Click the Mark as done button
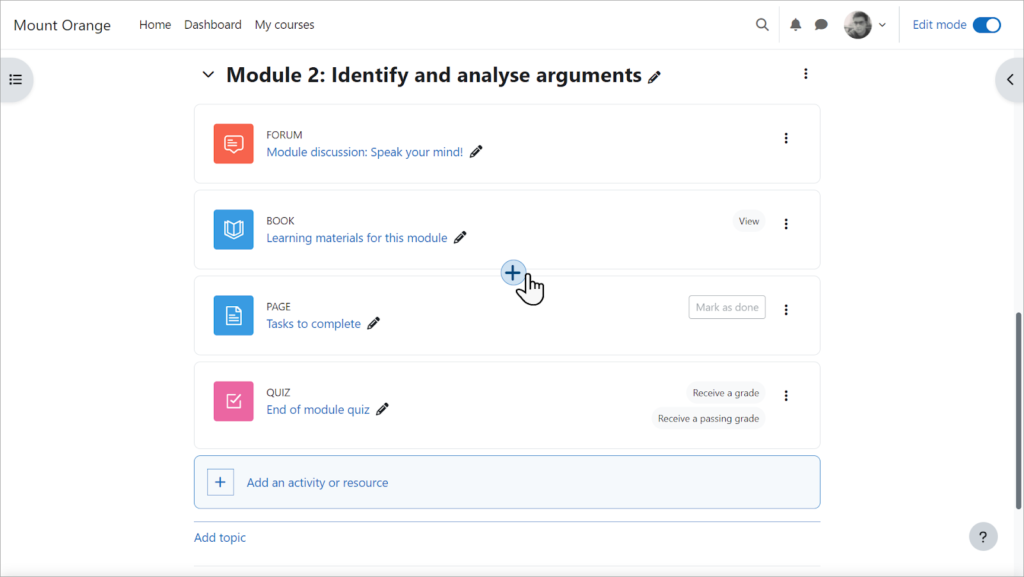The image size is (1024, 577). (x=726, y=307)
